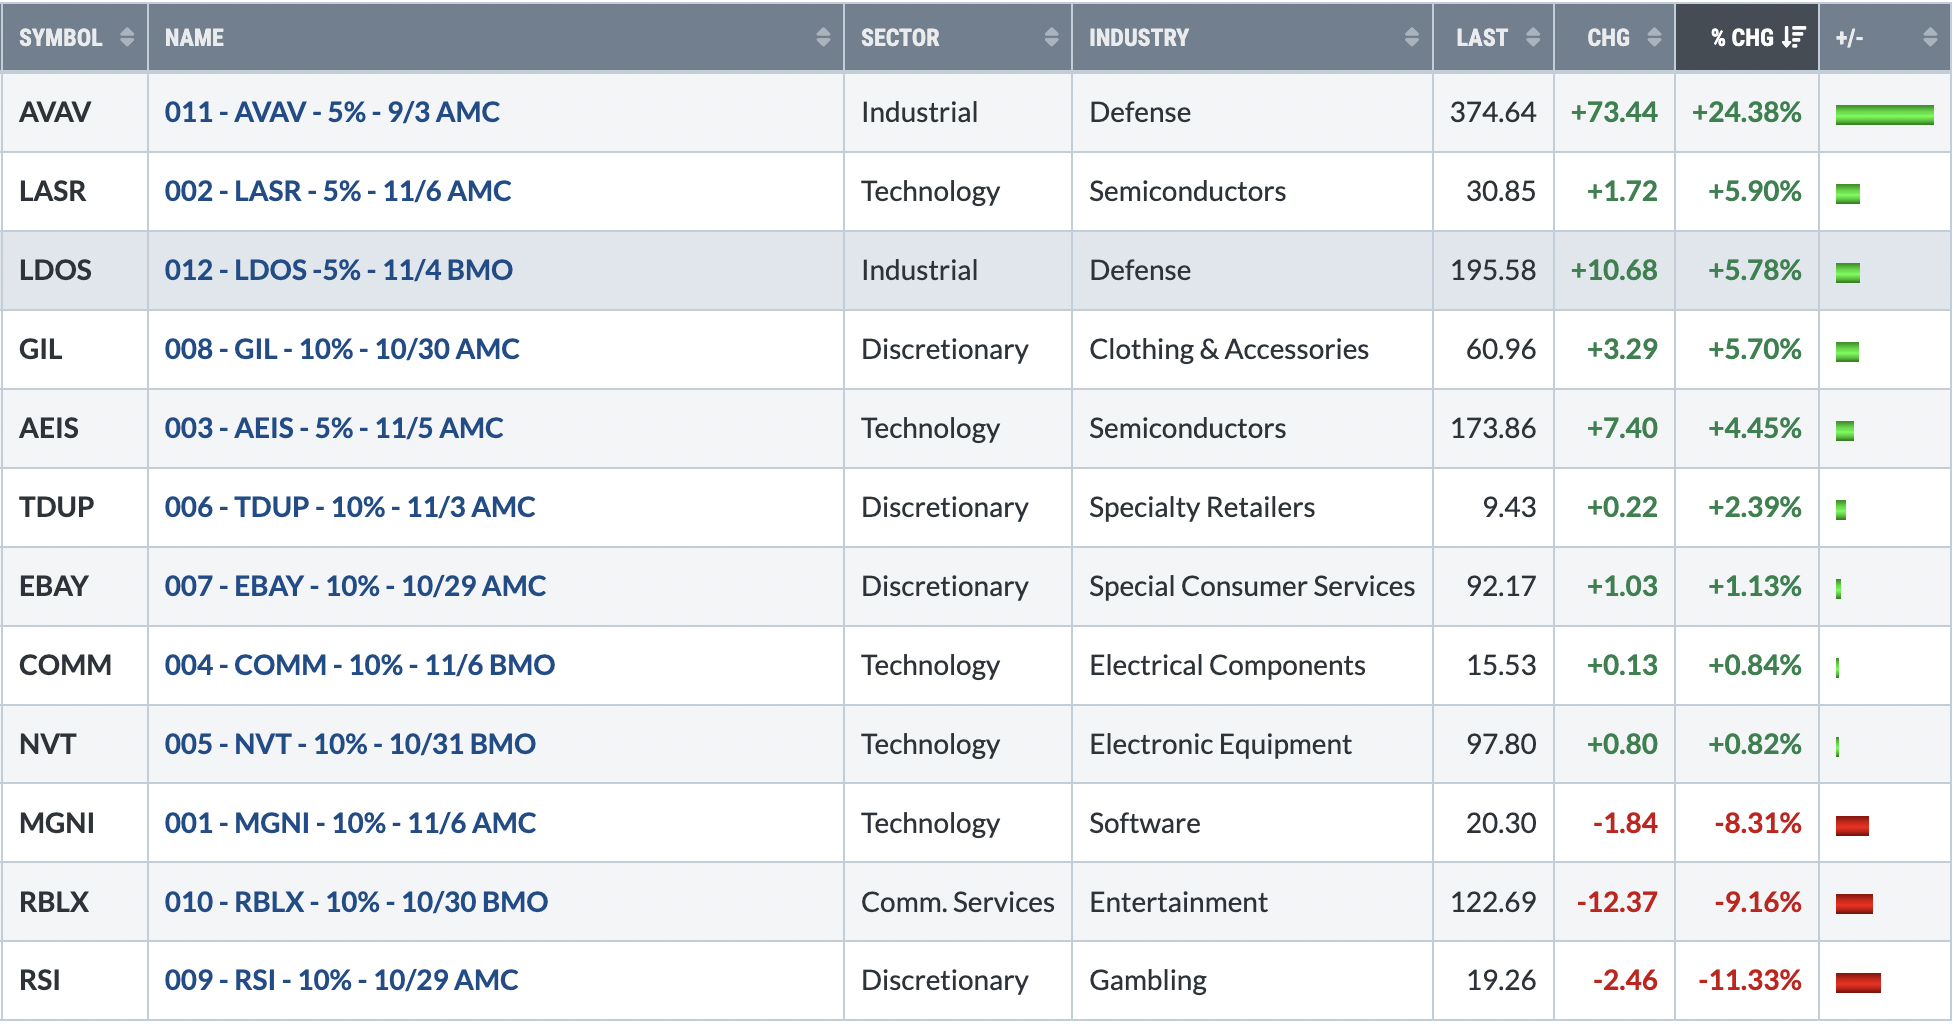Click the SECTOR column sort icon

click(1051, 38)
